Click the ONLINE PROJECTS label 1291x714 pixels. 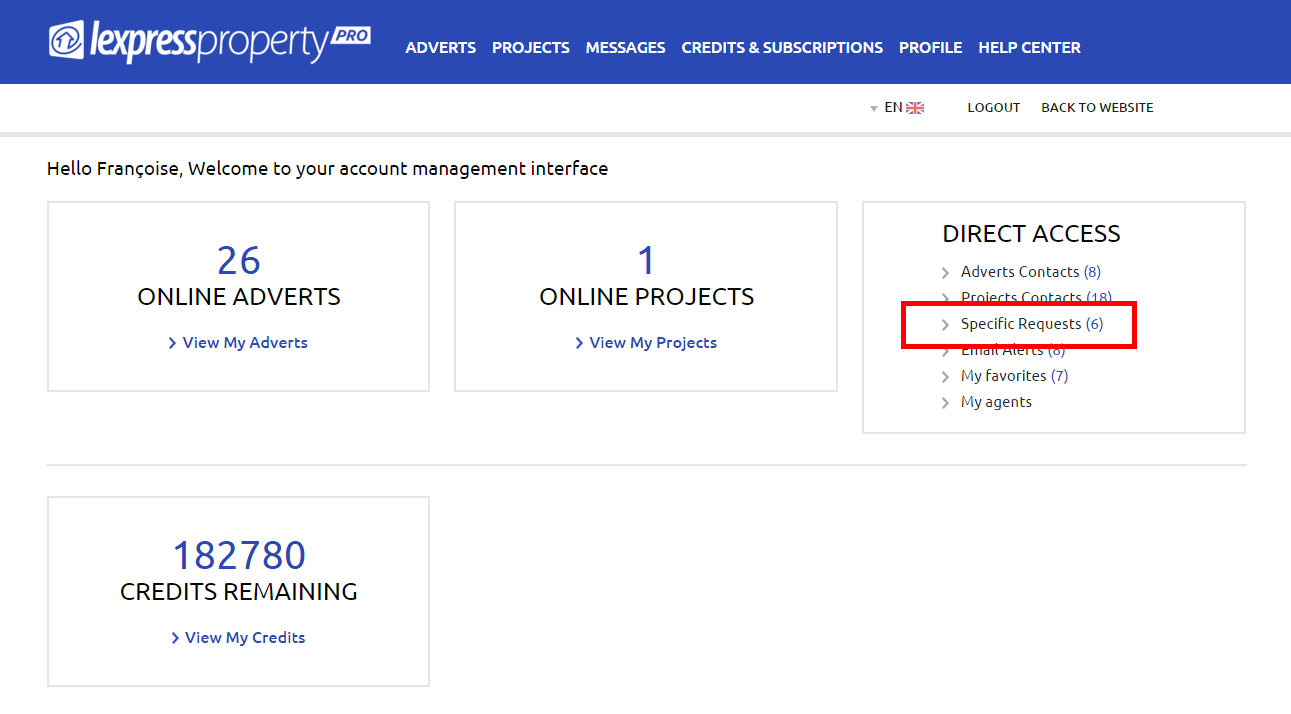tap(646, 297)
